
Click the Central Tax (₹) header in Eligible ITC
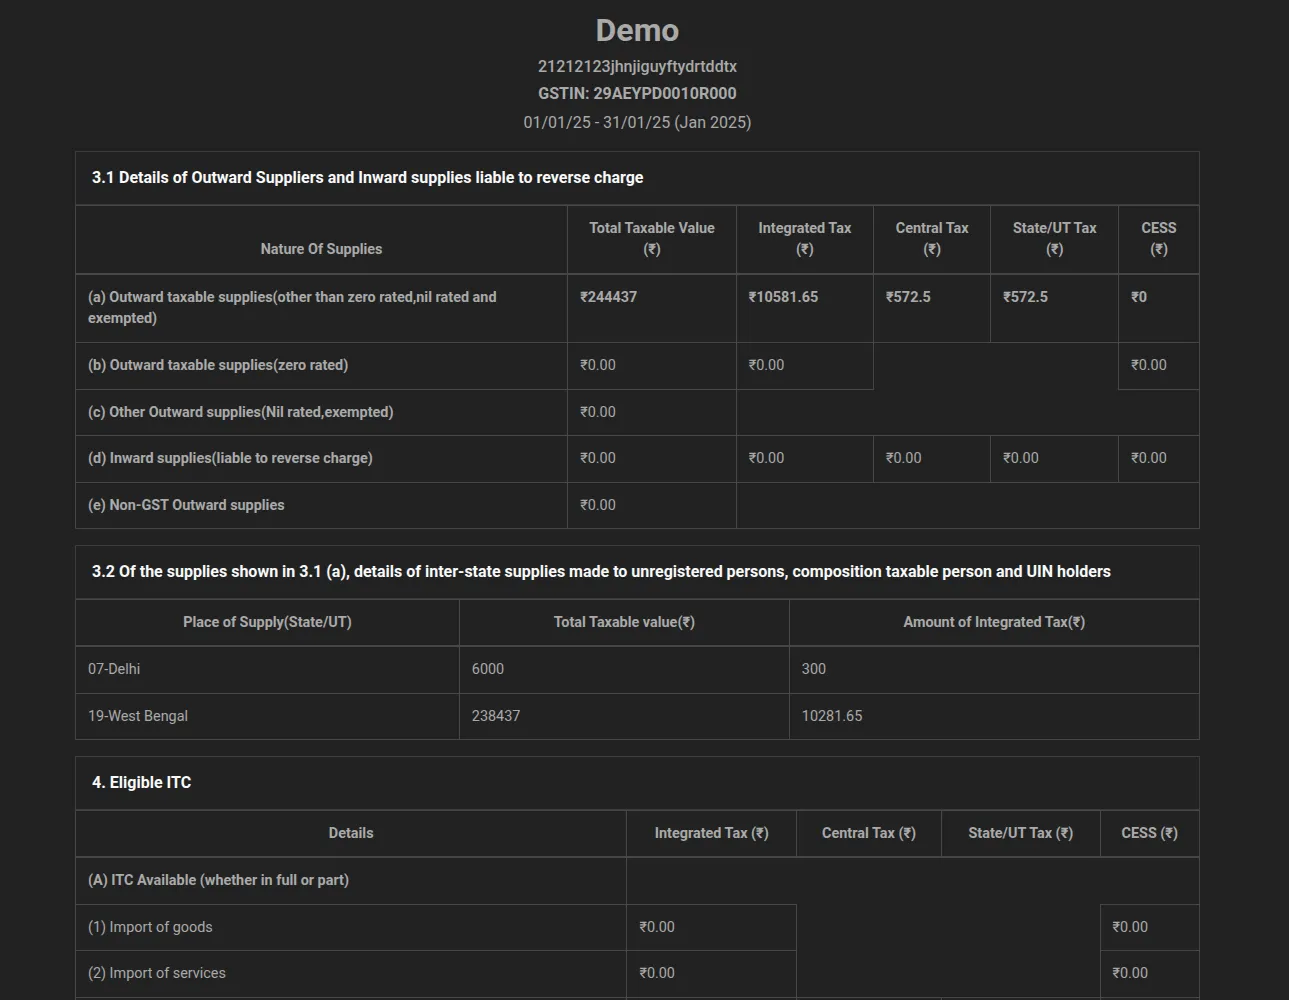869,833
